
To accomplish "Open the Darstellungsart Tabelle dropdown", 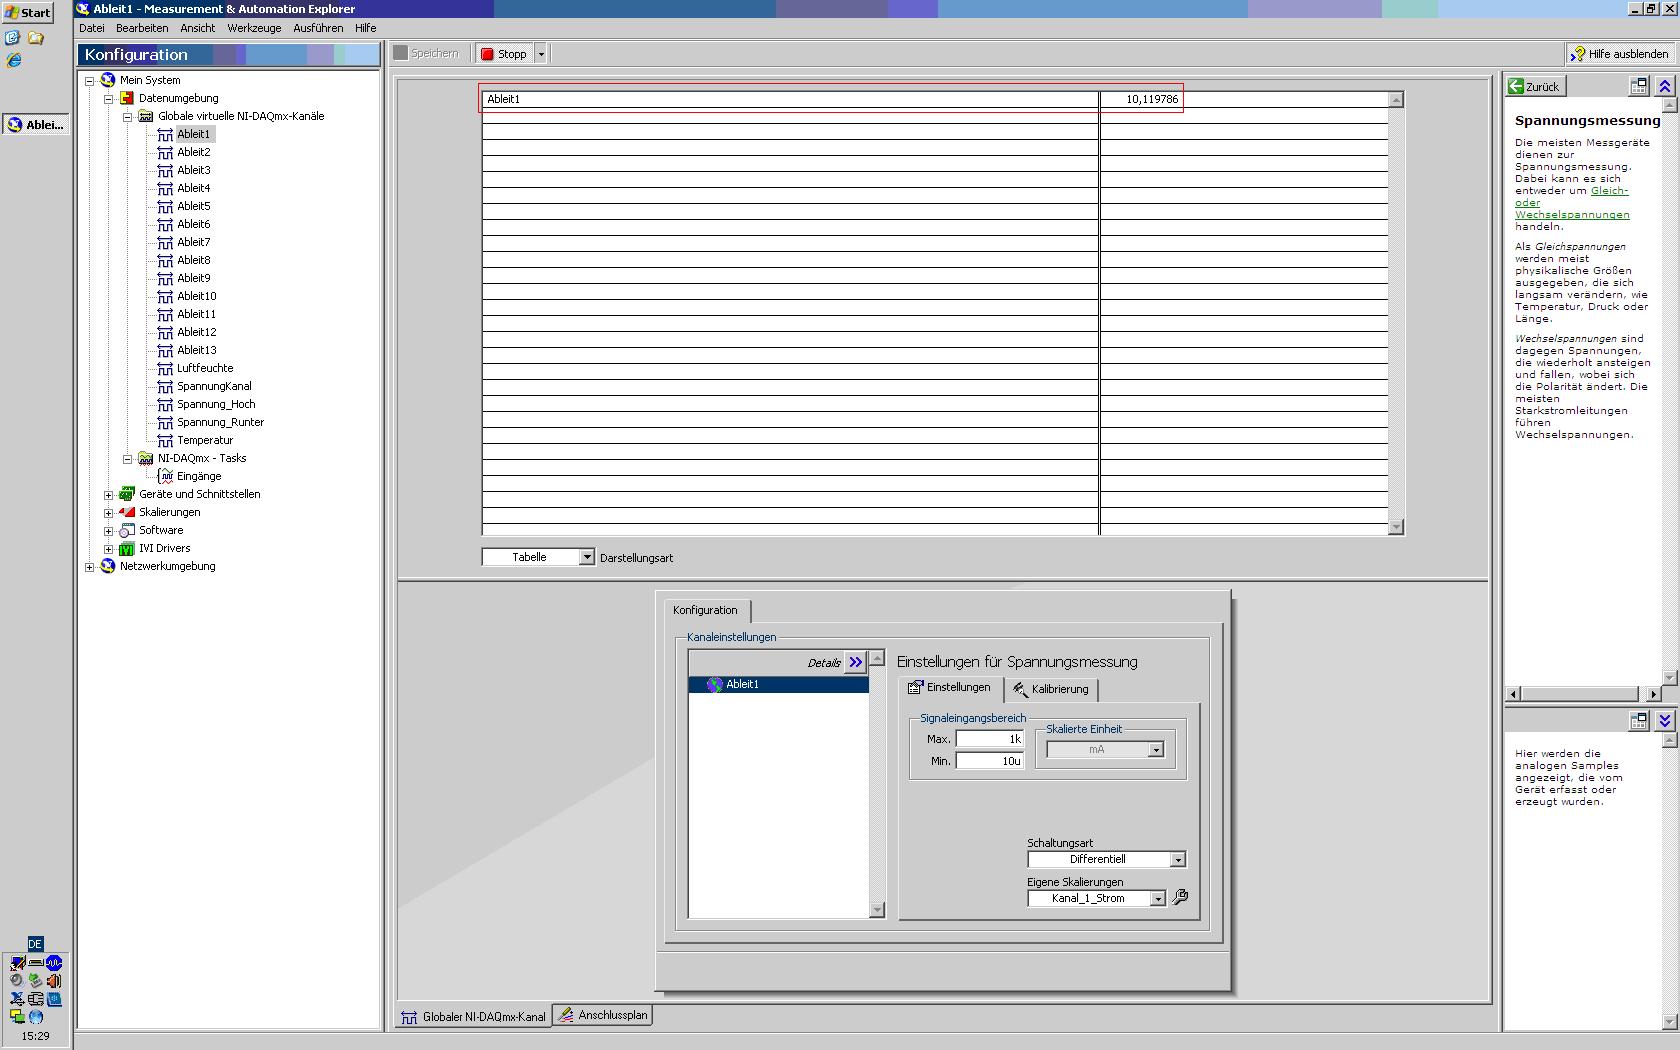I will coord(587,557).
